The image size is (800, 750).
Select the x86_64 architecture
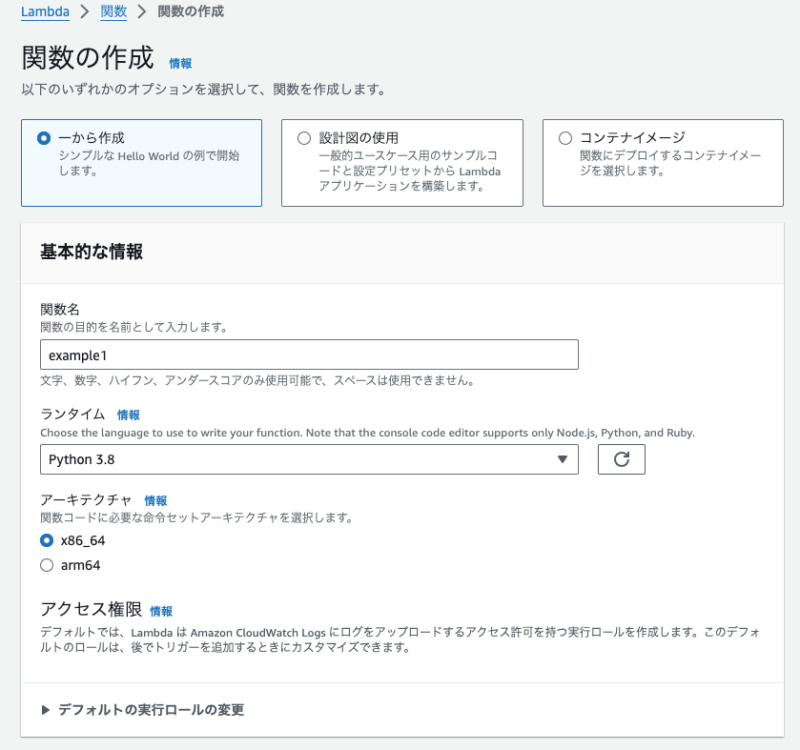coord(45,538)
